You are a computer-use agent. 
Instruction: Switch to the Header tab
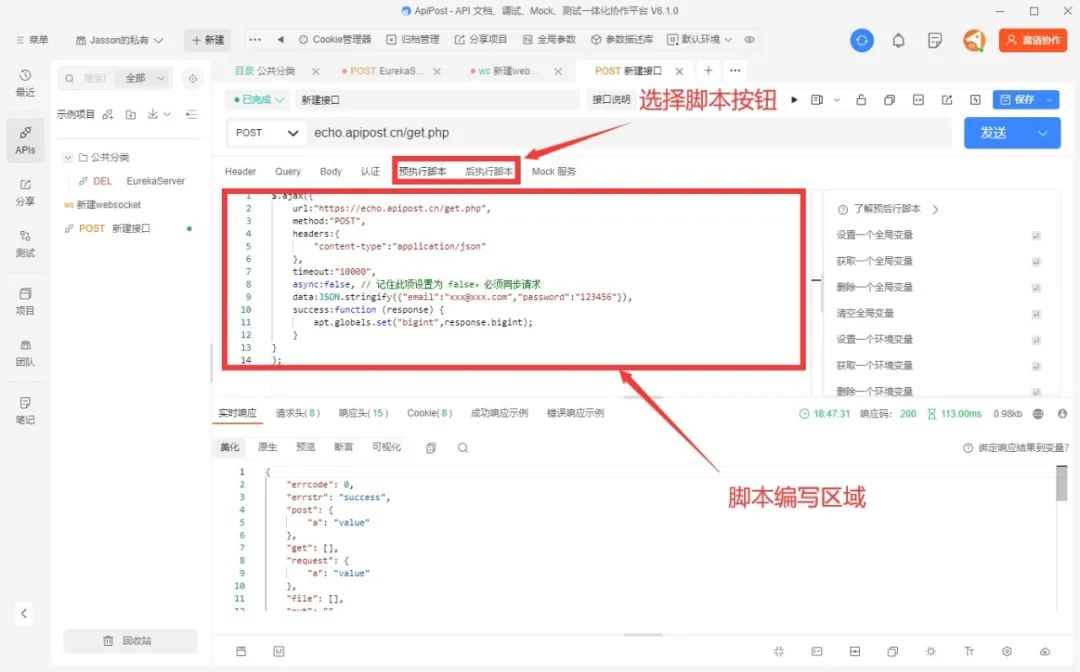click(240, 171)
